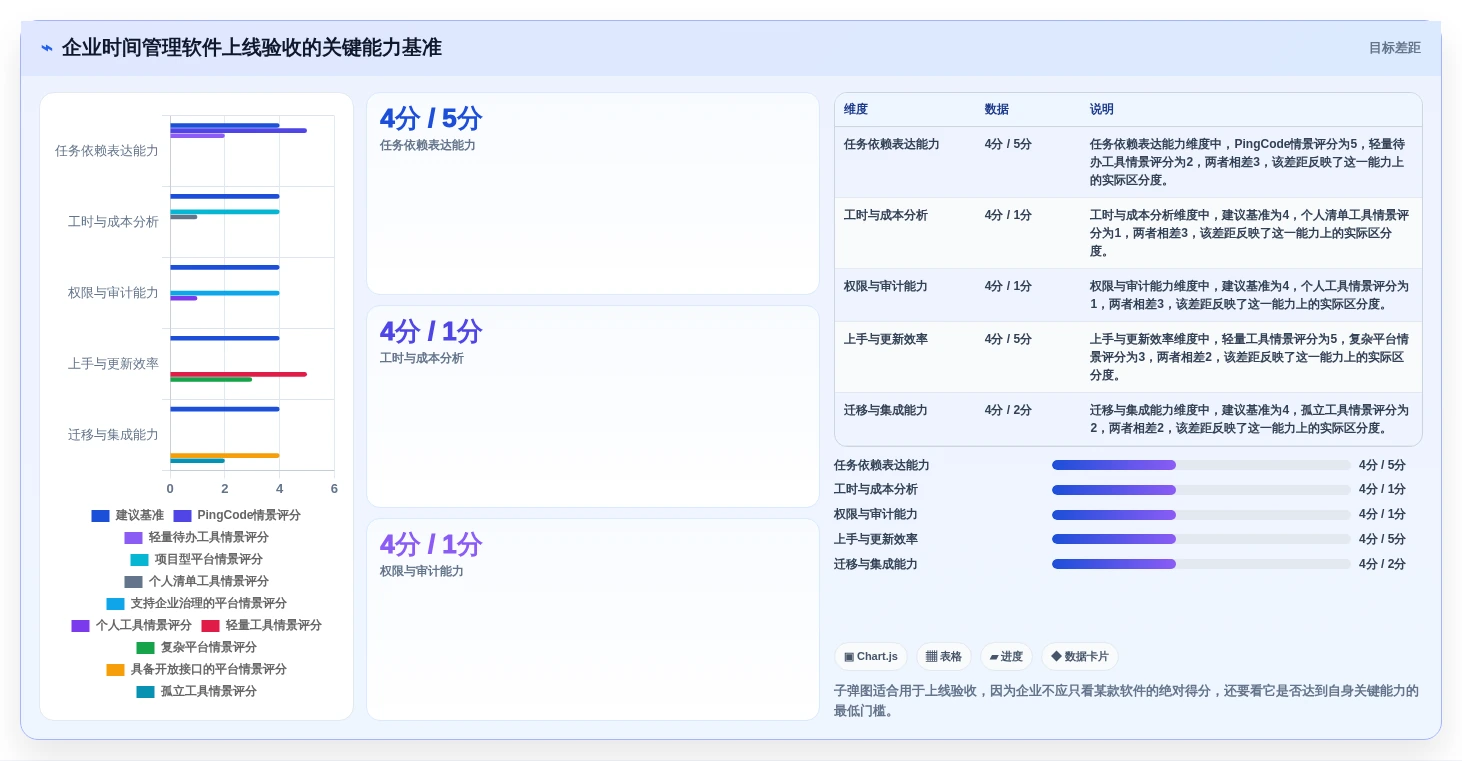
Task: Toggle 具备开放接口的平台情景评分 legend entry
Action: click(196, 670)
